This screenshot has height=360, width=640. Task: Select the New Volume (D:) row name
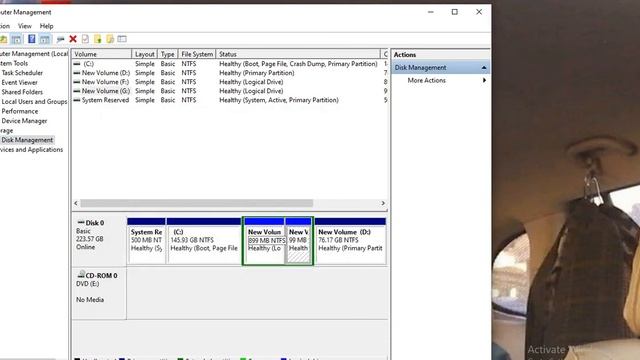click(x=106, y=73)
